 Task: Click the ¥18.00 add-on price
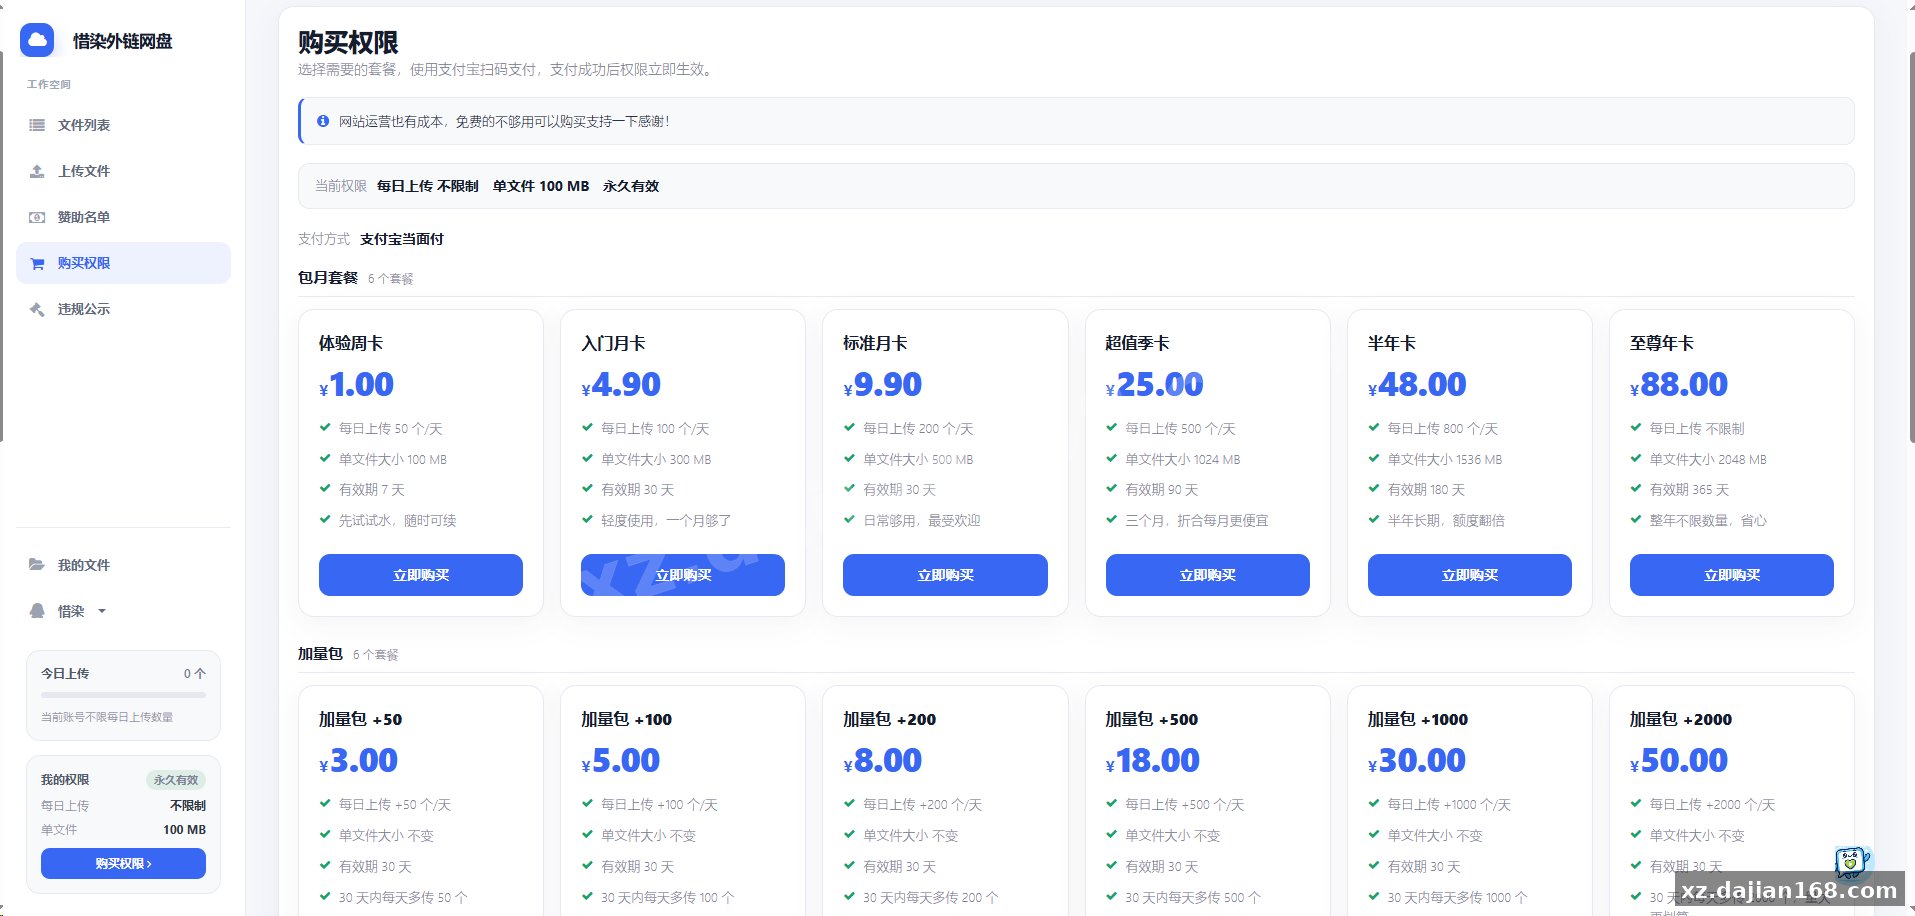coord(1153,761)
